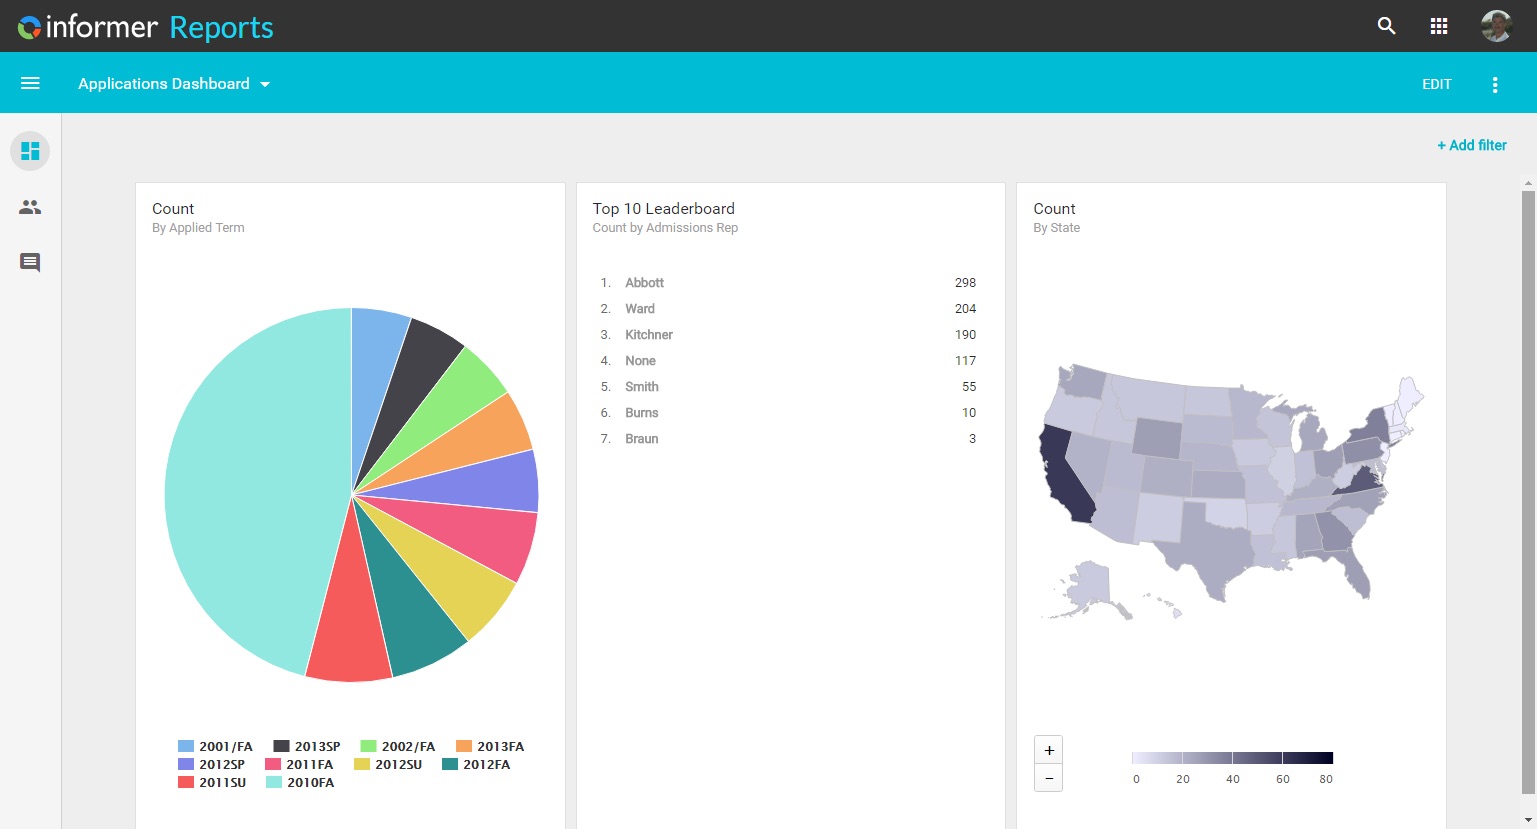Toggle the 2002/FA legend entry

click(x=398, y=746)
